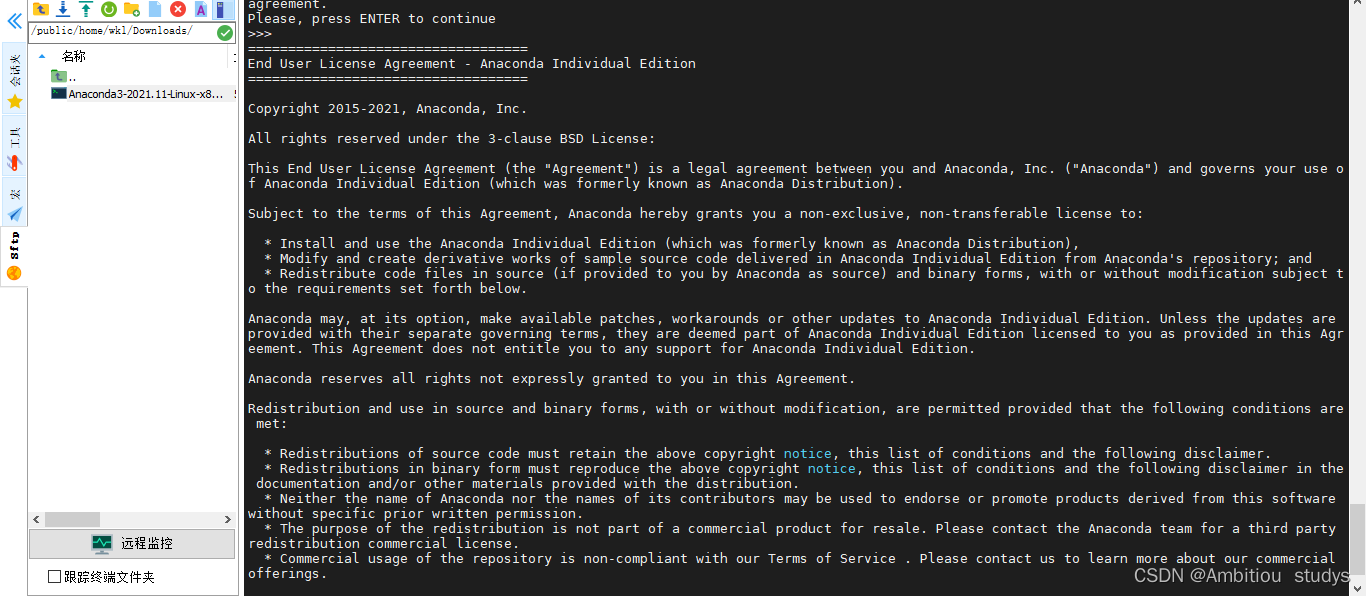The height and width of the screenshot is (596, 1366).
Task: Sort files by 名称 column header
Action: (74, 56)
